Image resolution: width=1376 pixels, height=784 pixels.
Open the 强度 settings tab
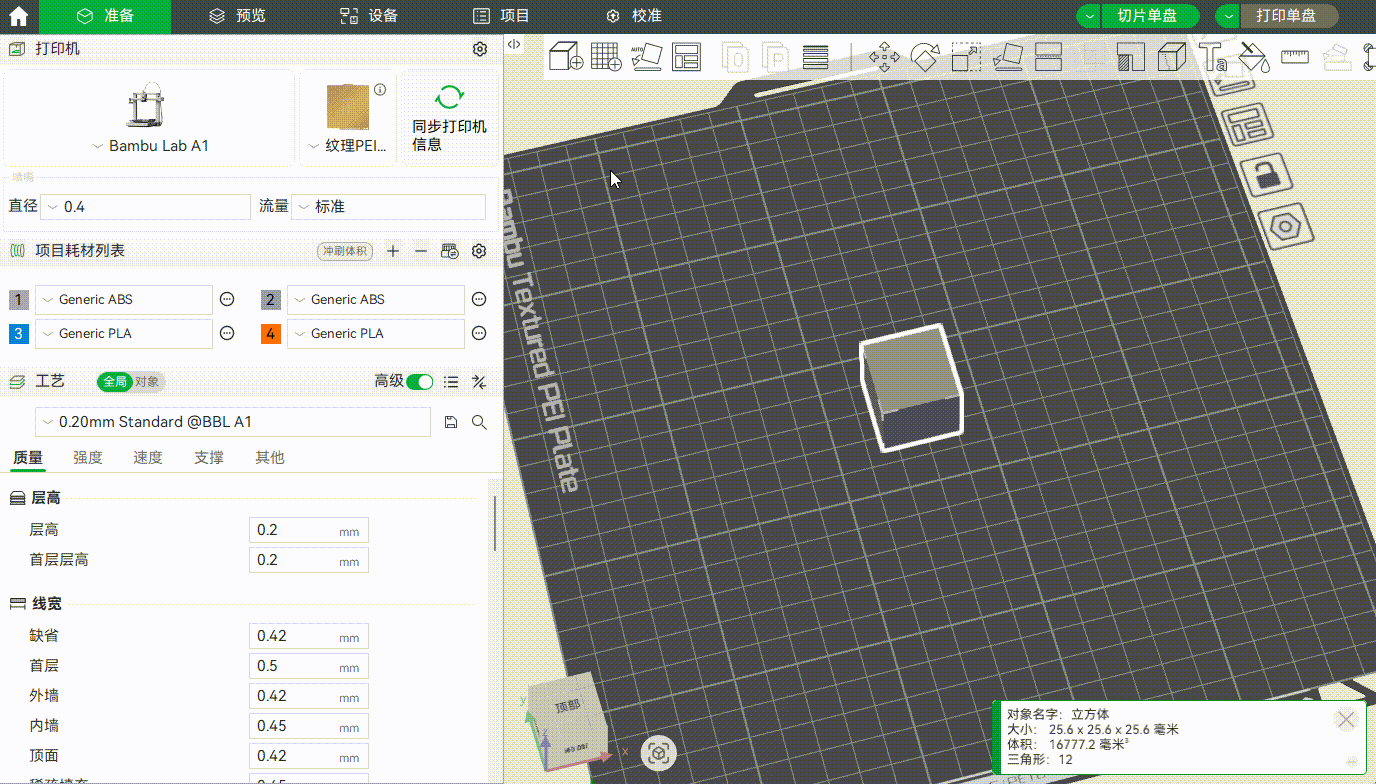pos(88,458)
